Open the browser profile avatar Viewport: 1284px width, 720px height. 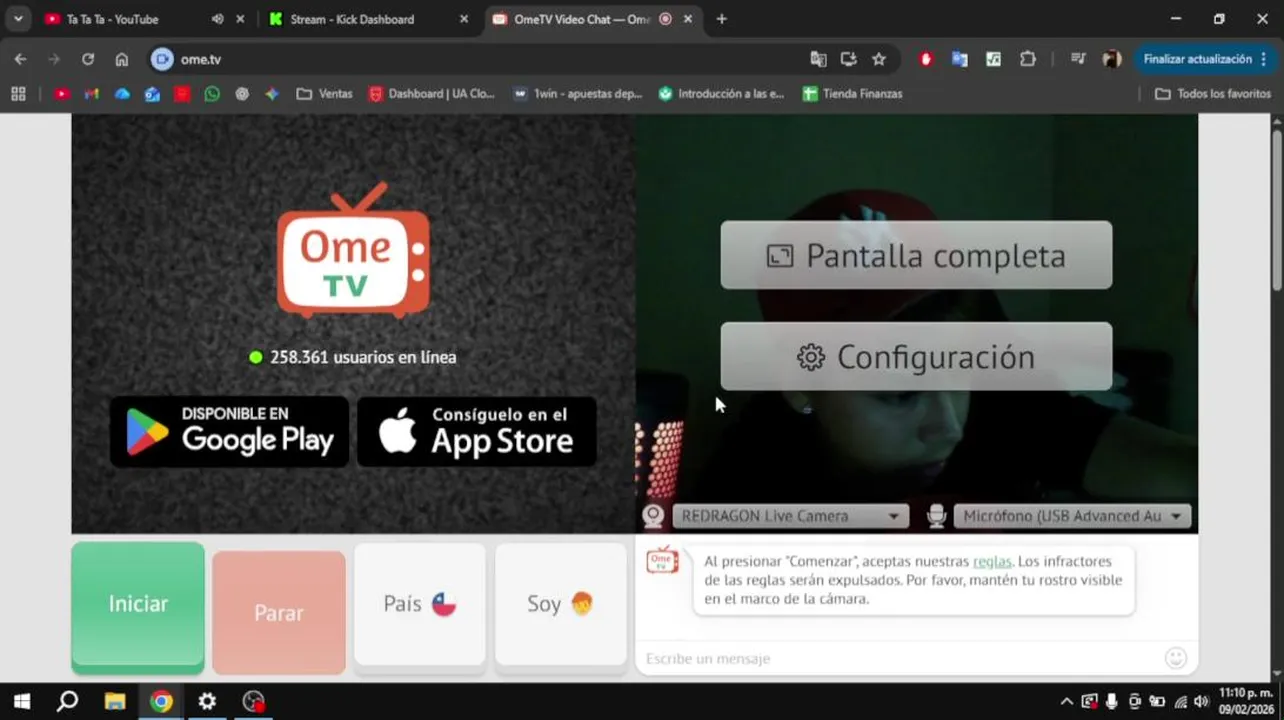click(1112, 59)
